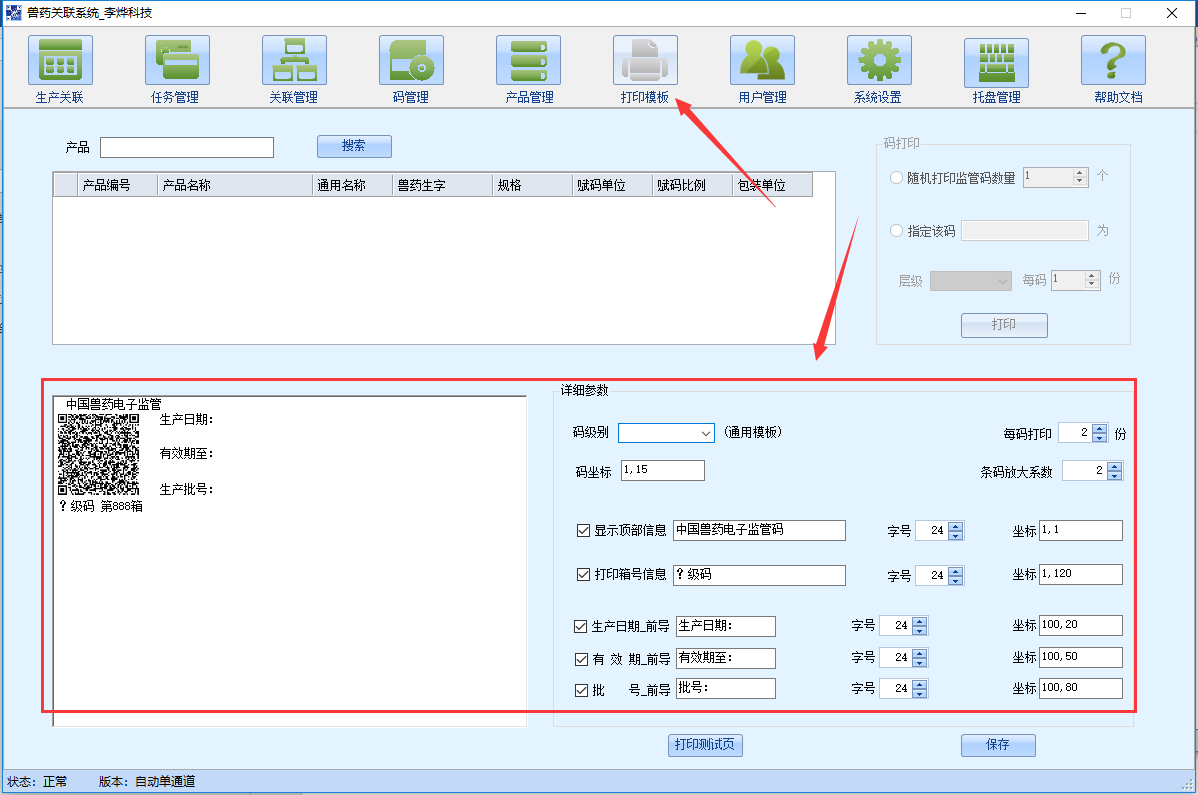
Task: Edit the 生产日期: prefix field
Action: pyautogui.click(x=726, y=626)
